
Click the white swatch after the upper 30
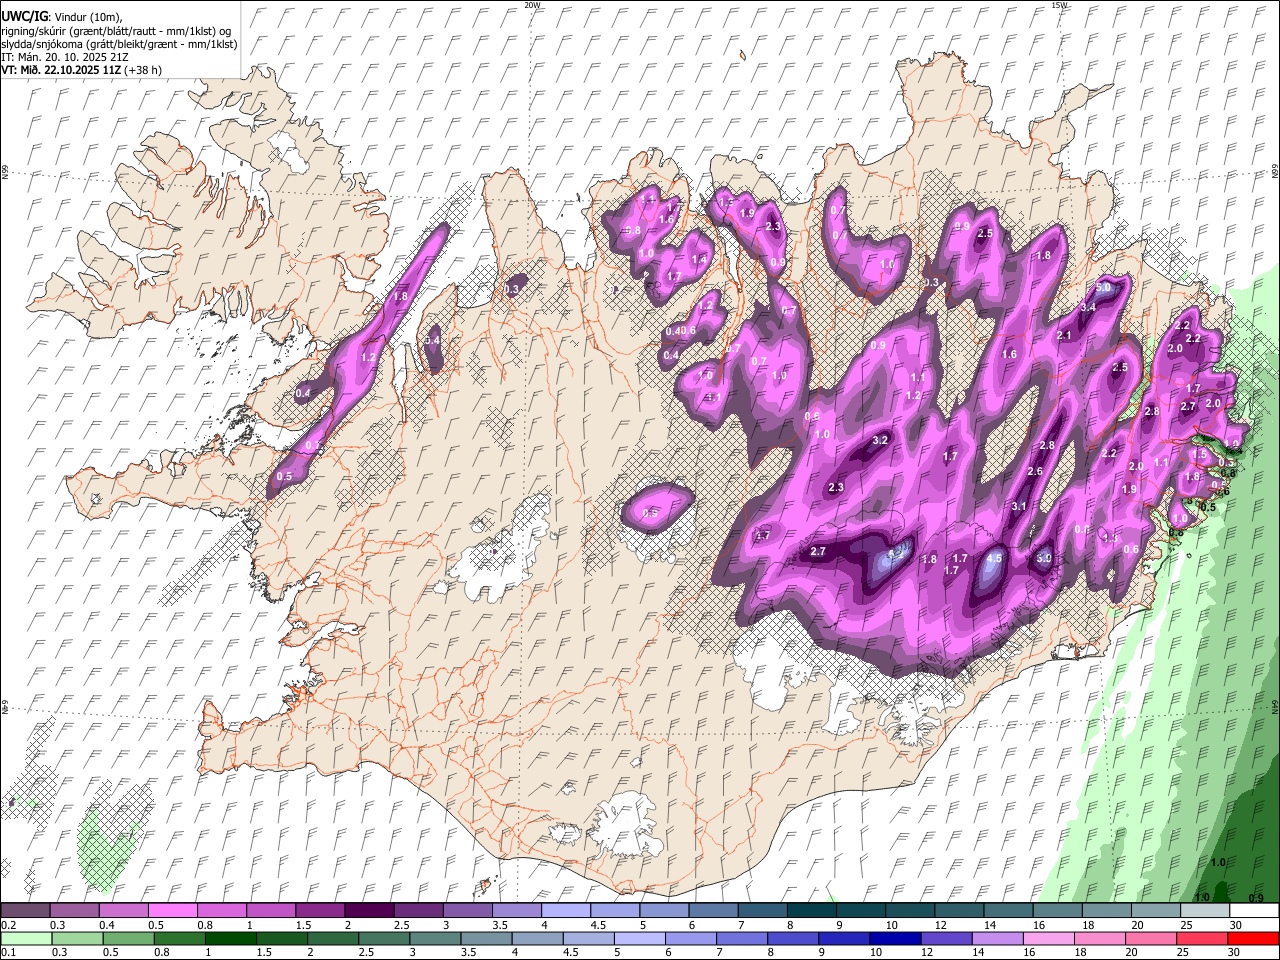[1254, 910]
